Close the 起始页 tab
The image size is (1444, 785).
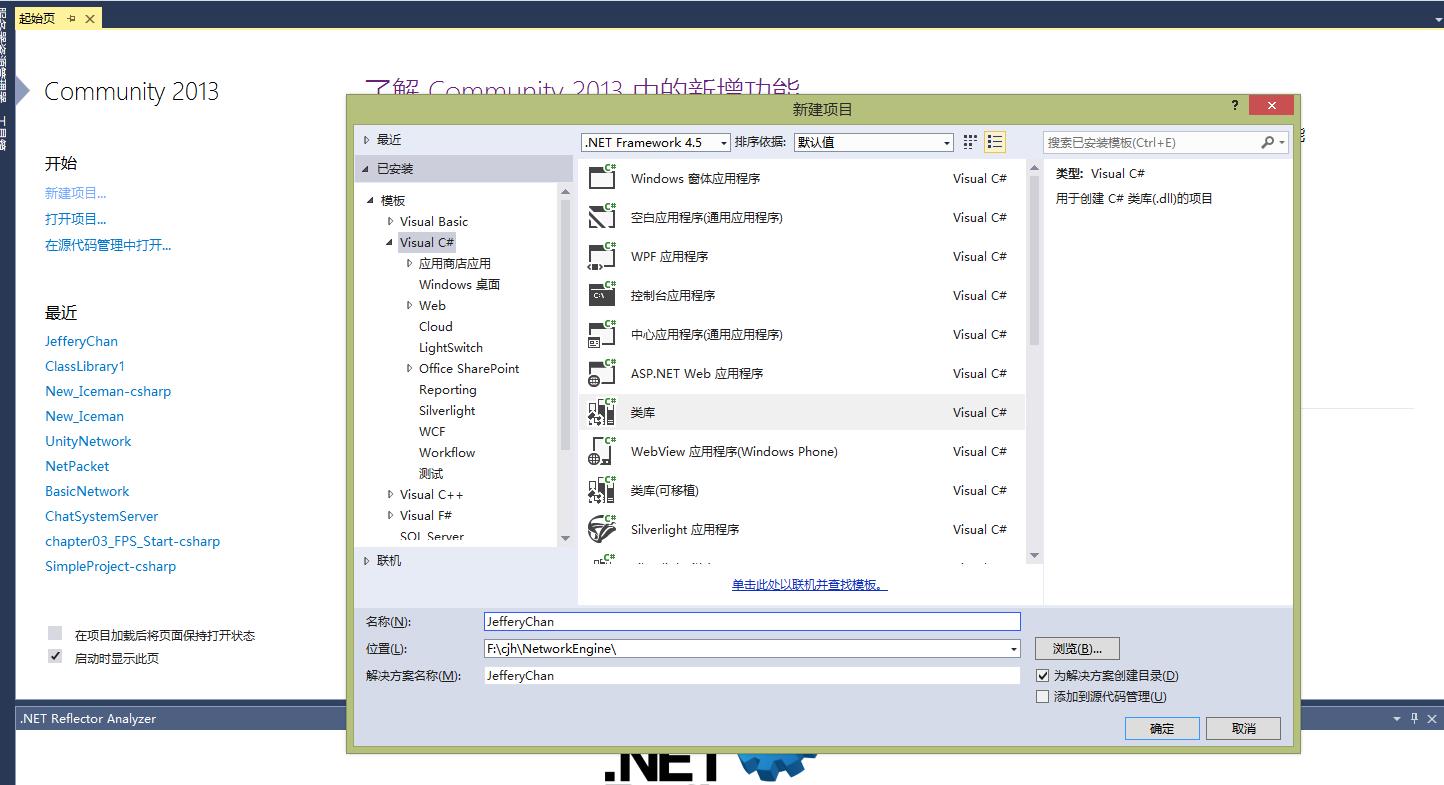89,19
